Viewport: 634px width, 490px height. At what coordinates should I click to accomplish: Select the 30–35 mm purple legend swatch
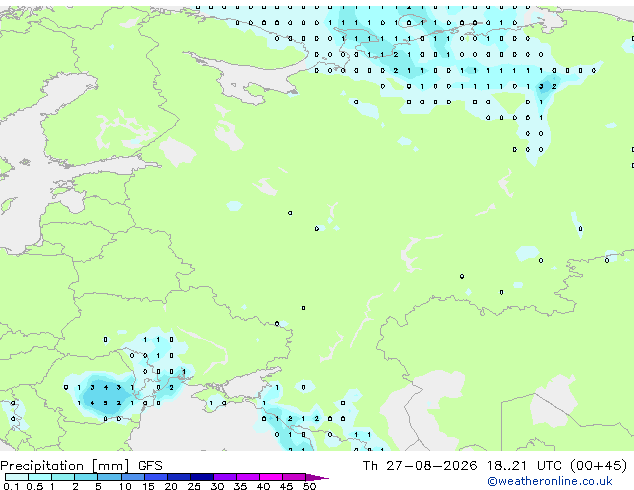point(224,477)
